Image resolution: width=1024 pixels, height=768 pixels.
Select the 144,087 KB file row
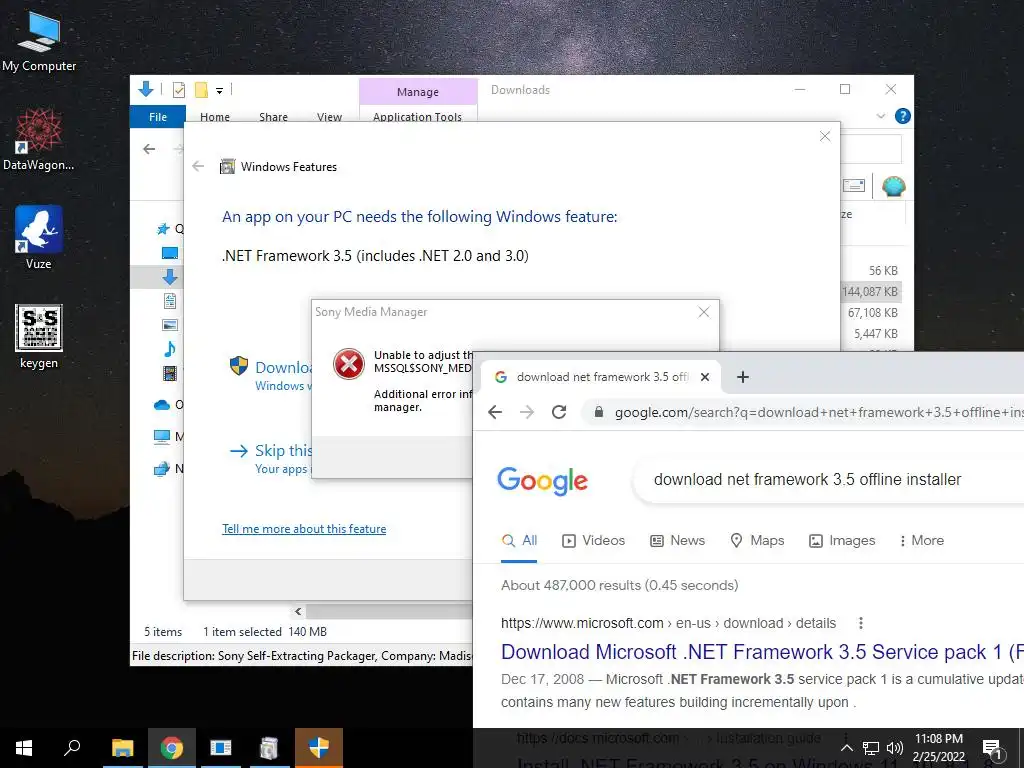coord(870,291)
